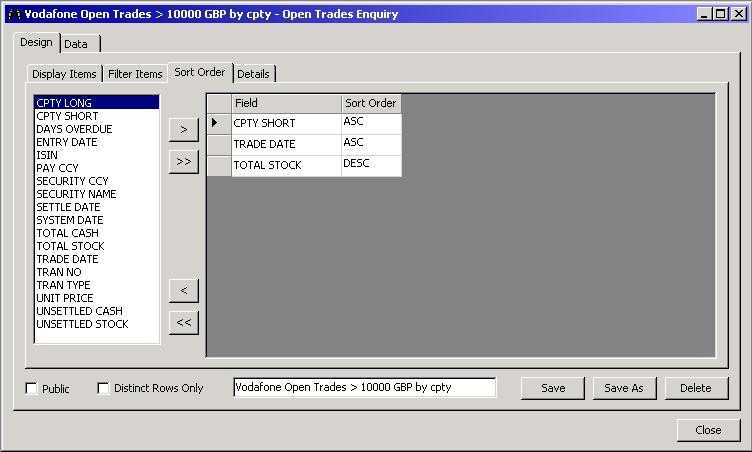Select the CPTY SHORT row marker arrow

218,123
